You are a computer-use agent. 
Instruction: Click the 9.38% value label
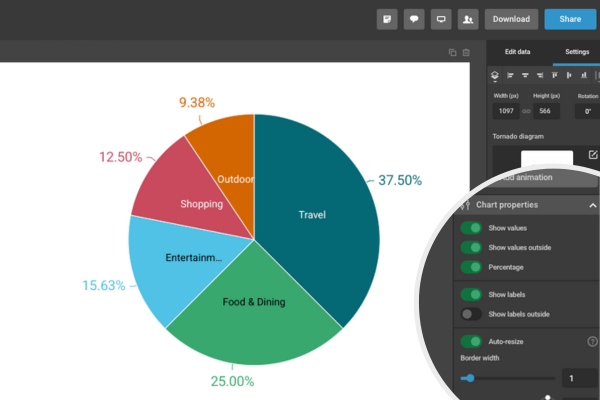click(x=197, y=103)
